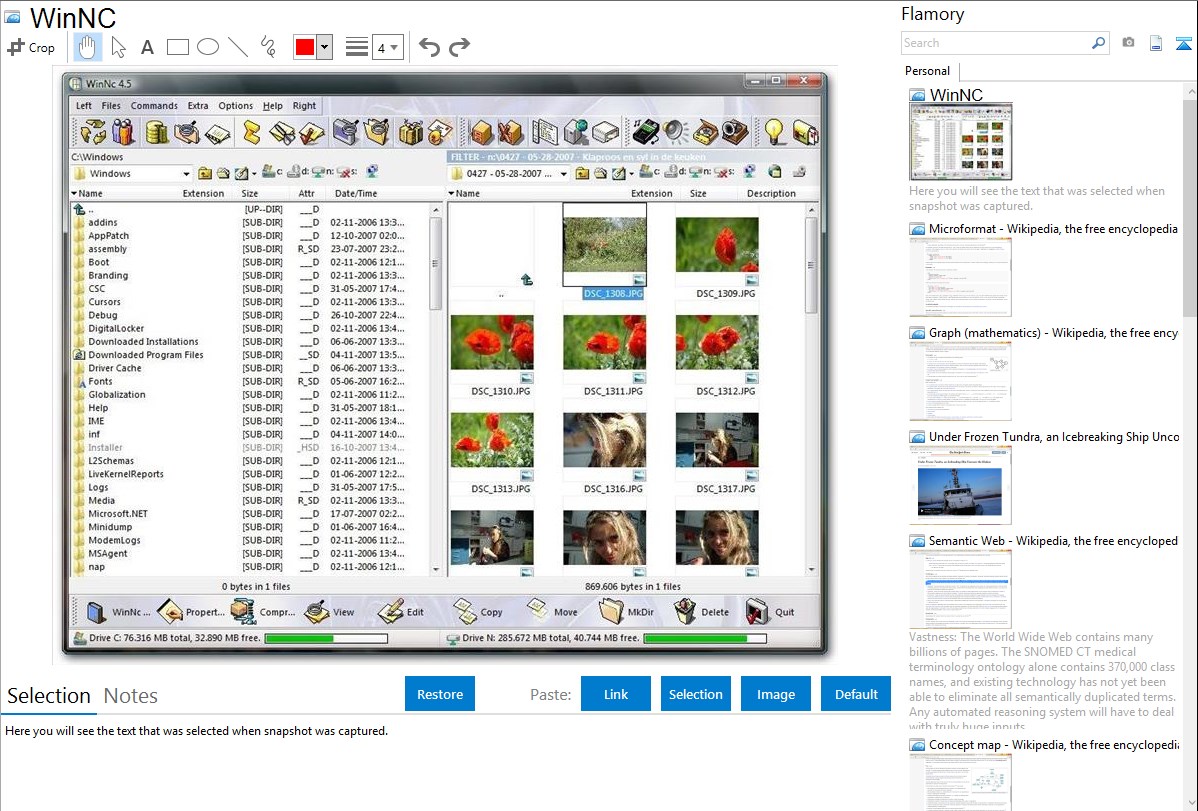Image resolution: width=1198 pixels, height=811 pixels.
Task: Undo the last annotation
Action: pos(429,47)
